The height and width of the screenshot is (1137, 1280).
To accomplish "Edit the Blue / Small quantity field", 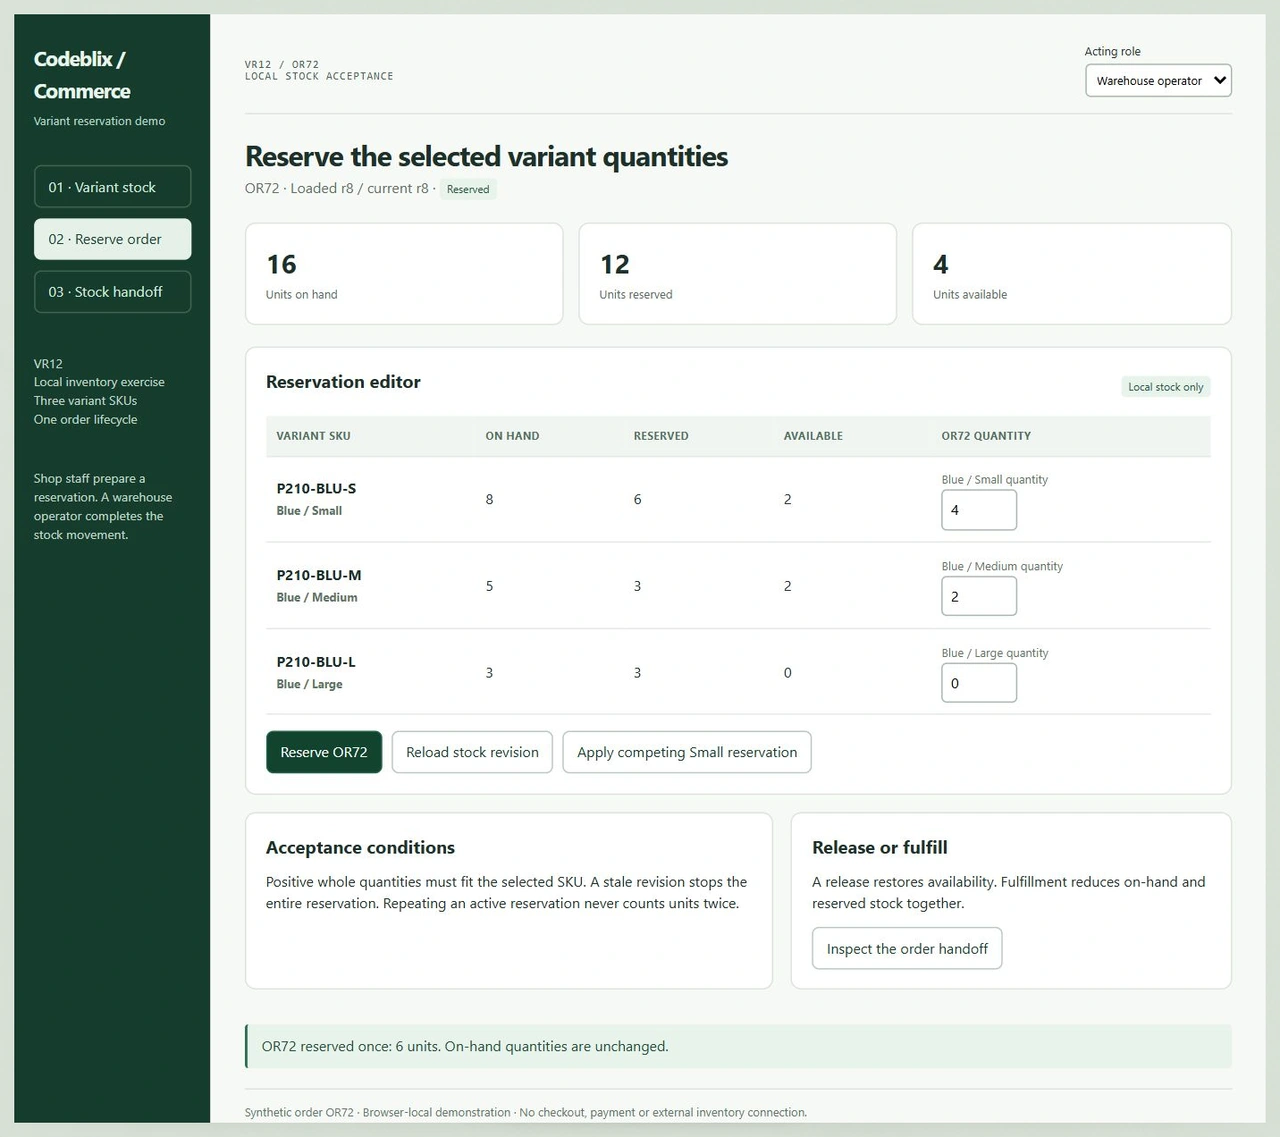I will click(979, 510).
